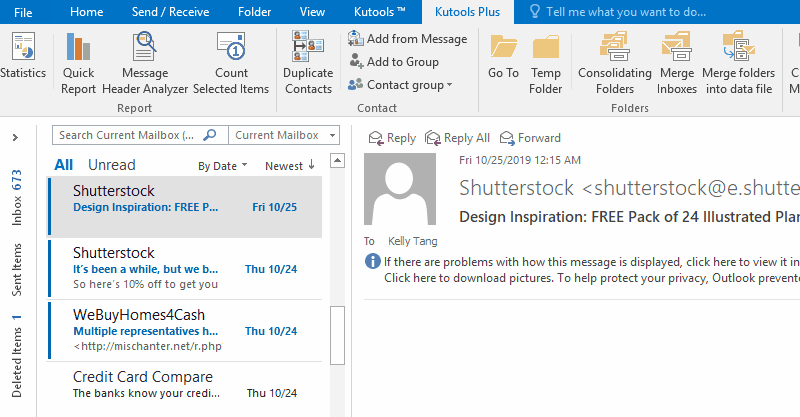Image resolution: width=800 pixels, height=417 pixels.
Task: Open the WeBuyHomes4Cash email
Action: [185, 331]
